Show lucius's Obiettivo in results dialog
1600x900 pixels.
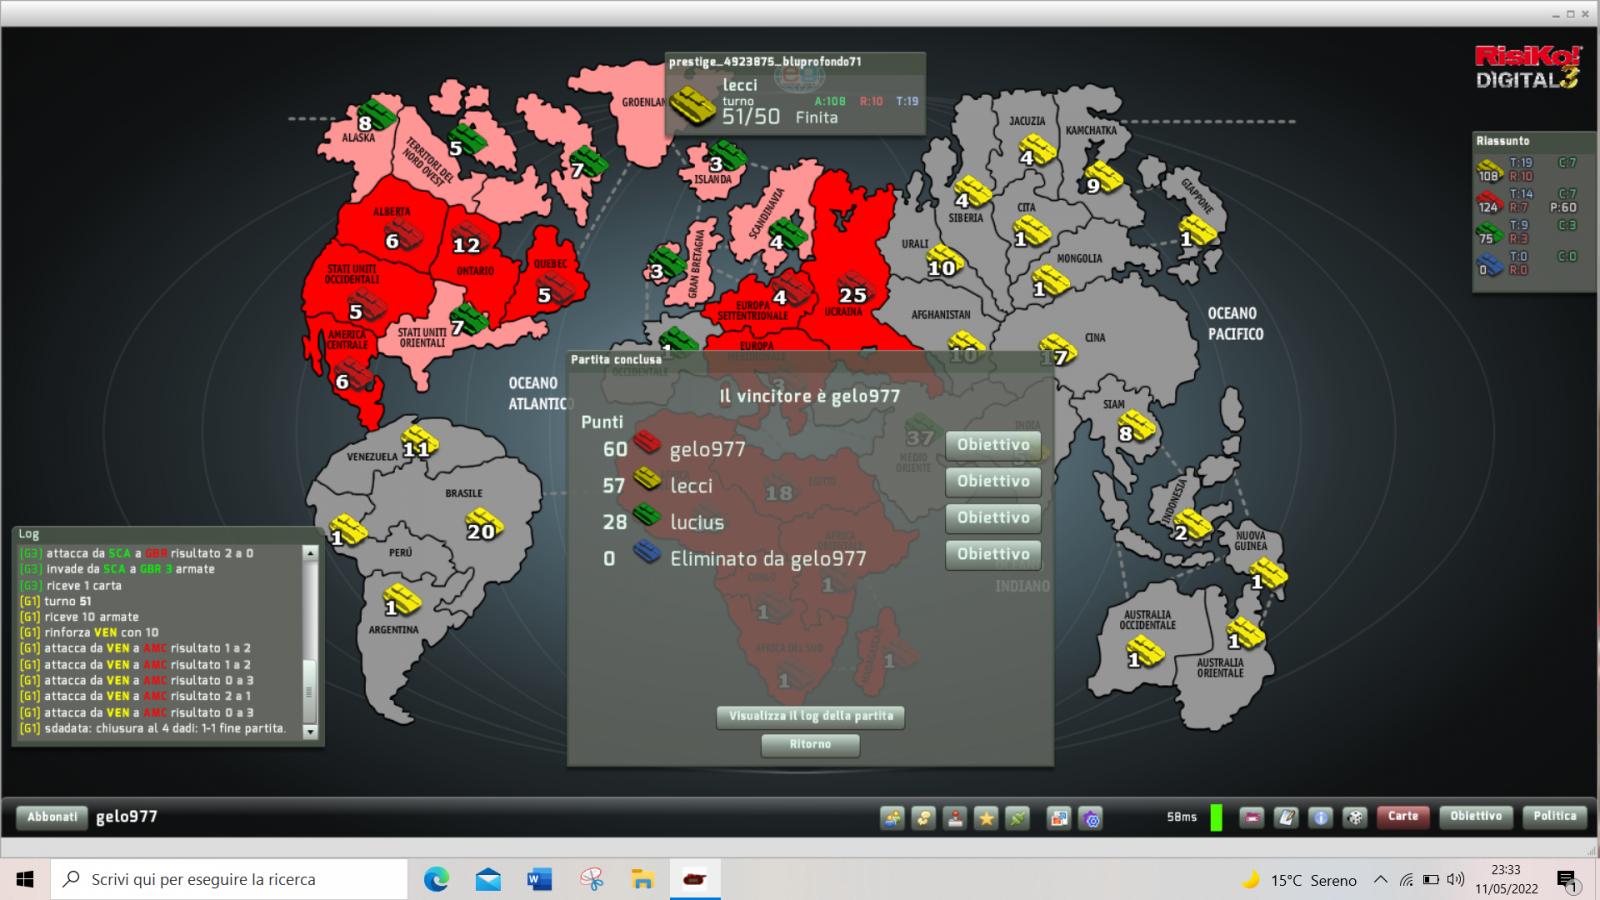click(x=993, y=518)
